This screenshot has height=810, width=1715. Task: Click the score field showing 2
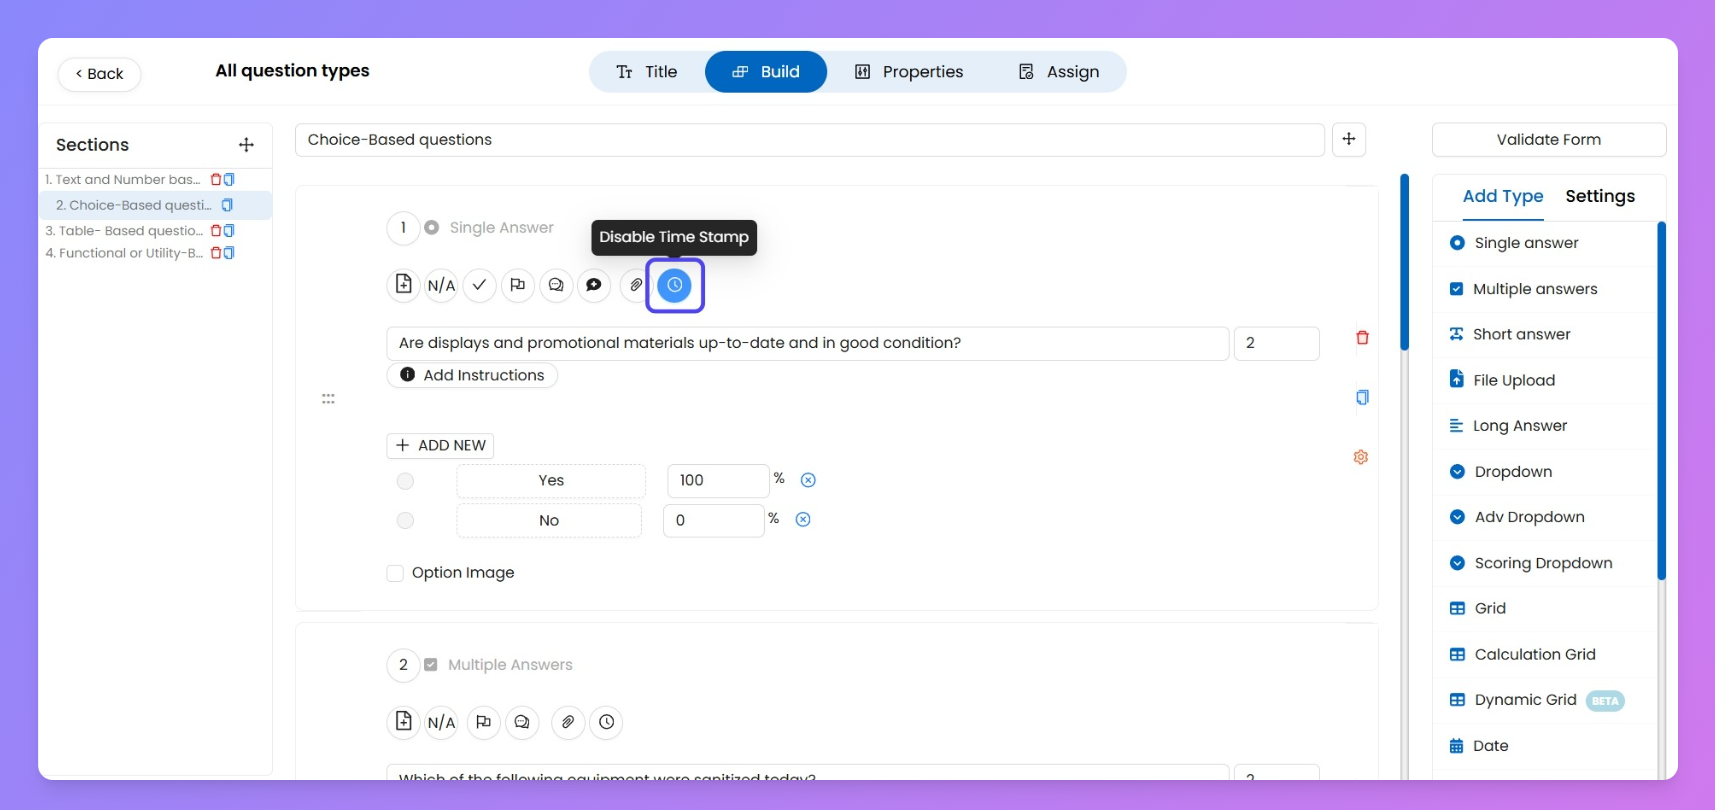[x=1277, y=343]
